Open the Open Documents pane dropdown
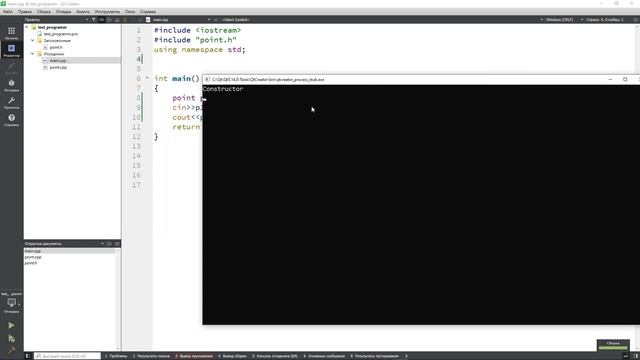This screenshot has width=640, height=360. (102, 244)
